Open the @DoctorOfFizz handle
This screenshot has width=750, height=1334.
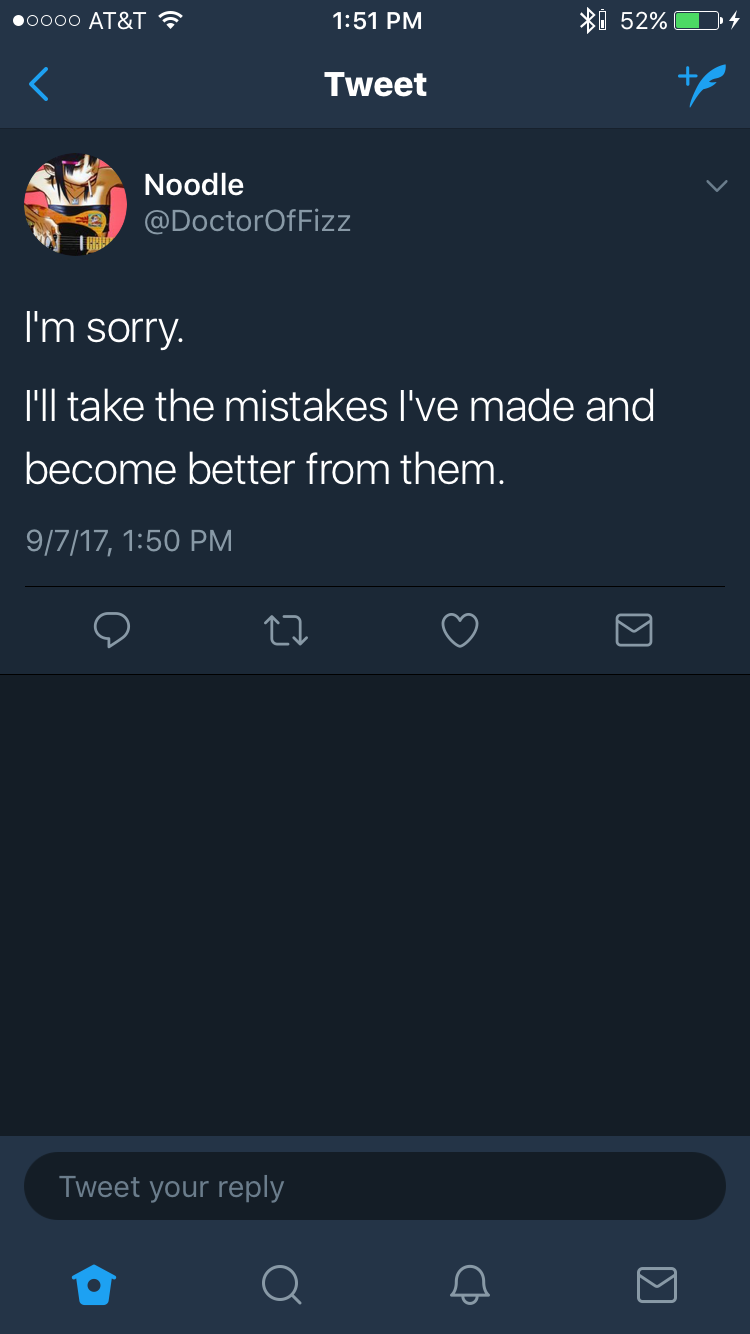click(x=247, y=221)
